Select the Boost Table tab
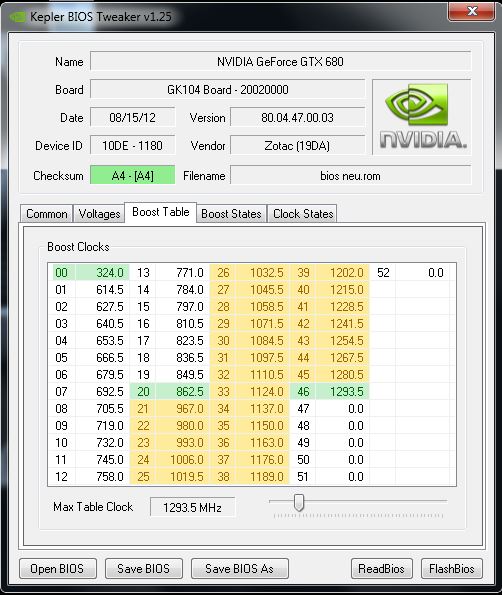Image resolution: width=502 pixels, height=595 pixels. click(161, 212)
